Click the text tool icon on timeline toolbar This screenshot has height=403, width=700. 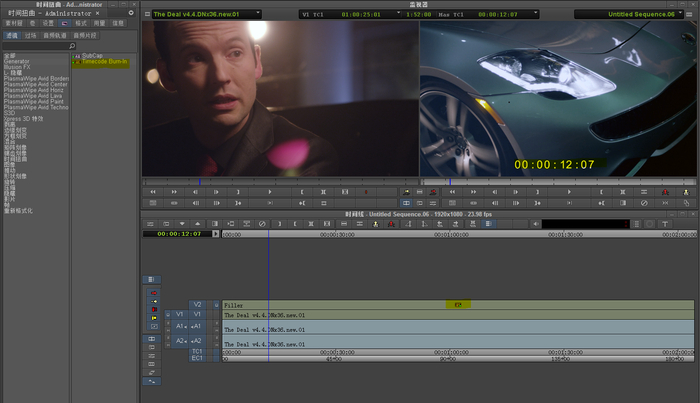coord(665,223)
